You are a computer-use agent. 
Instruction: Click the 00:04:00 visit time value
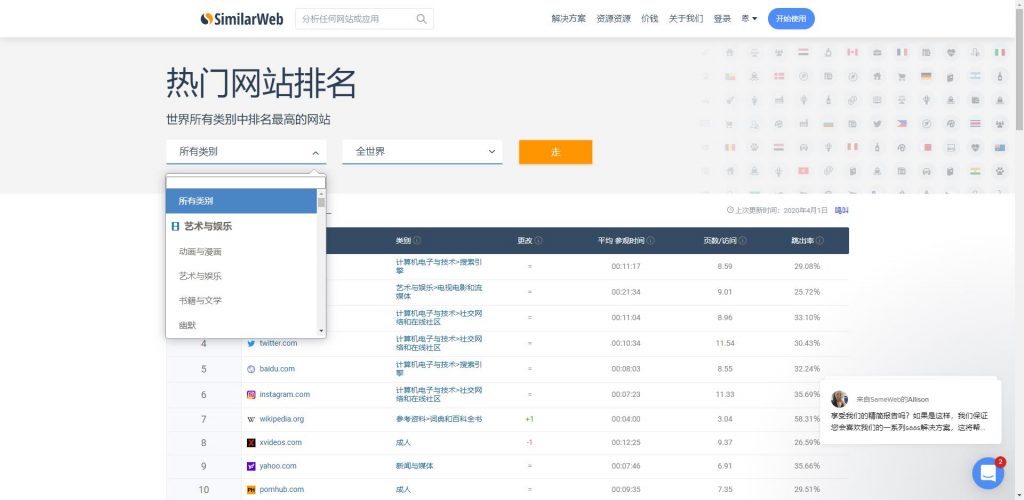coord(626,419)
